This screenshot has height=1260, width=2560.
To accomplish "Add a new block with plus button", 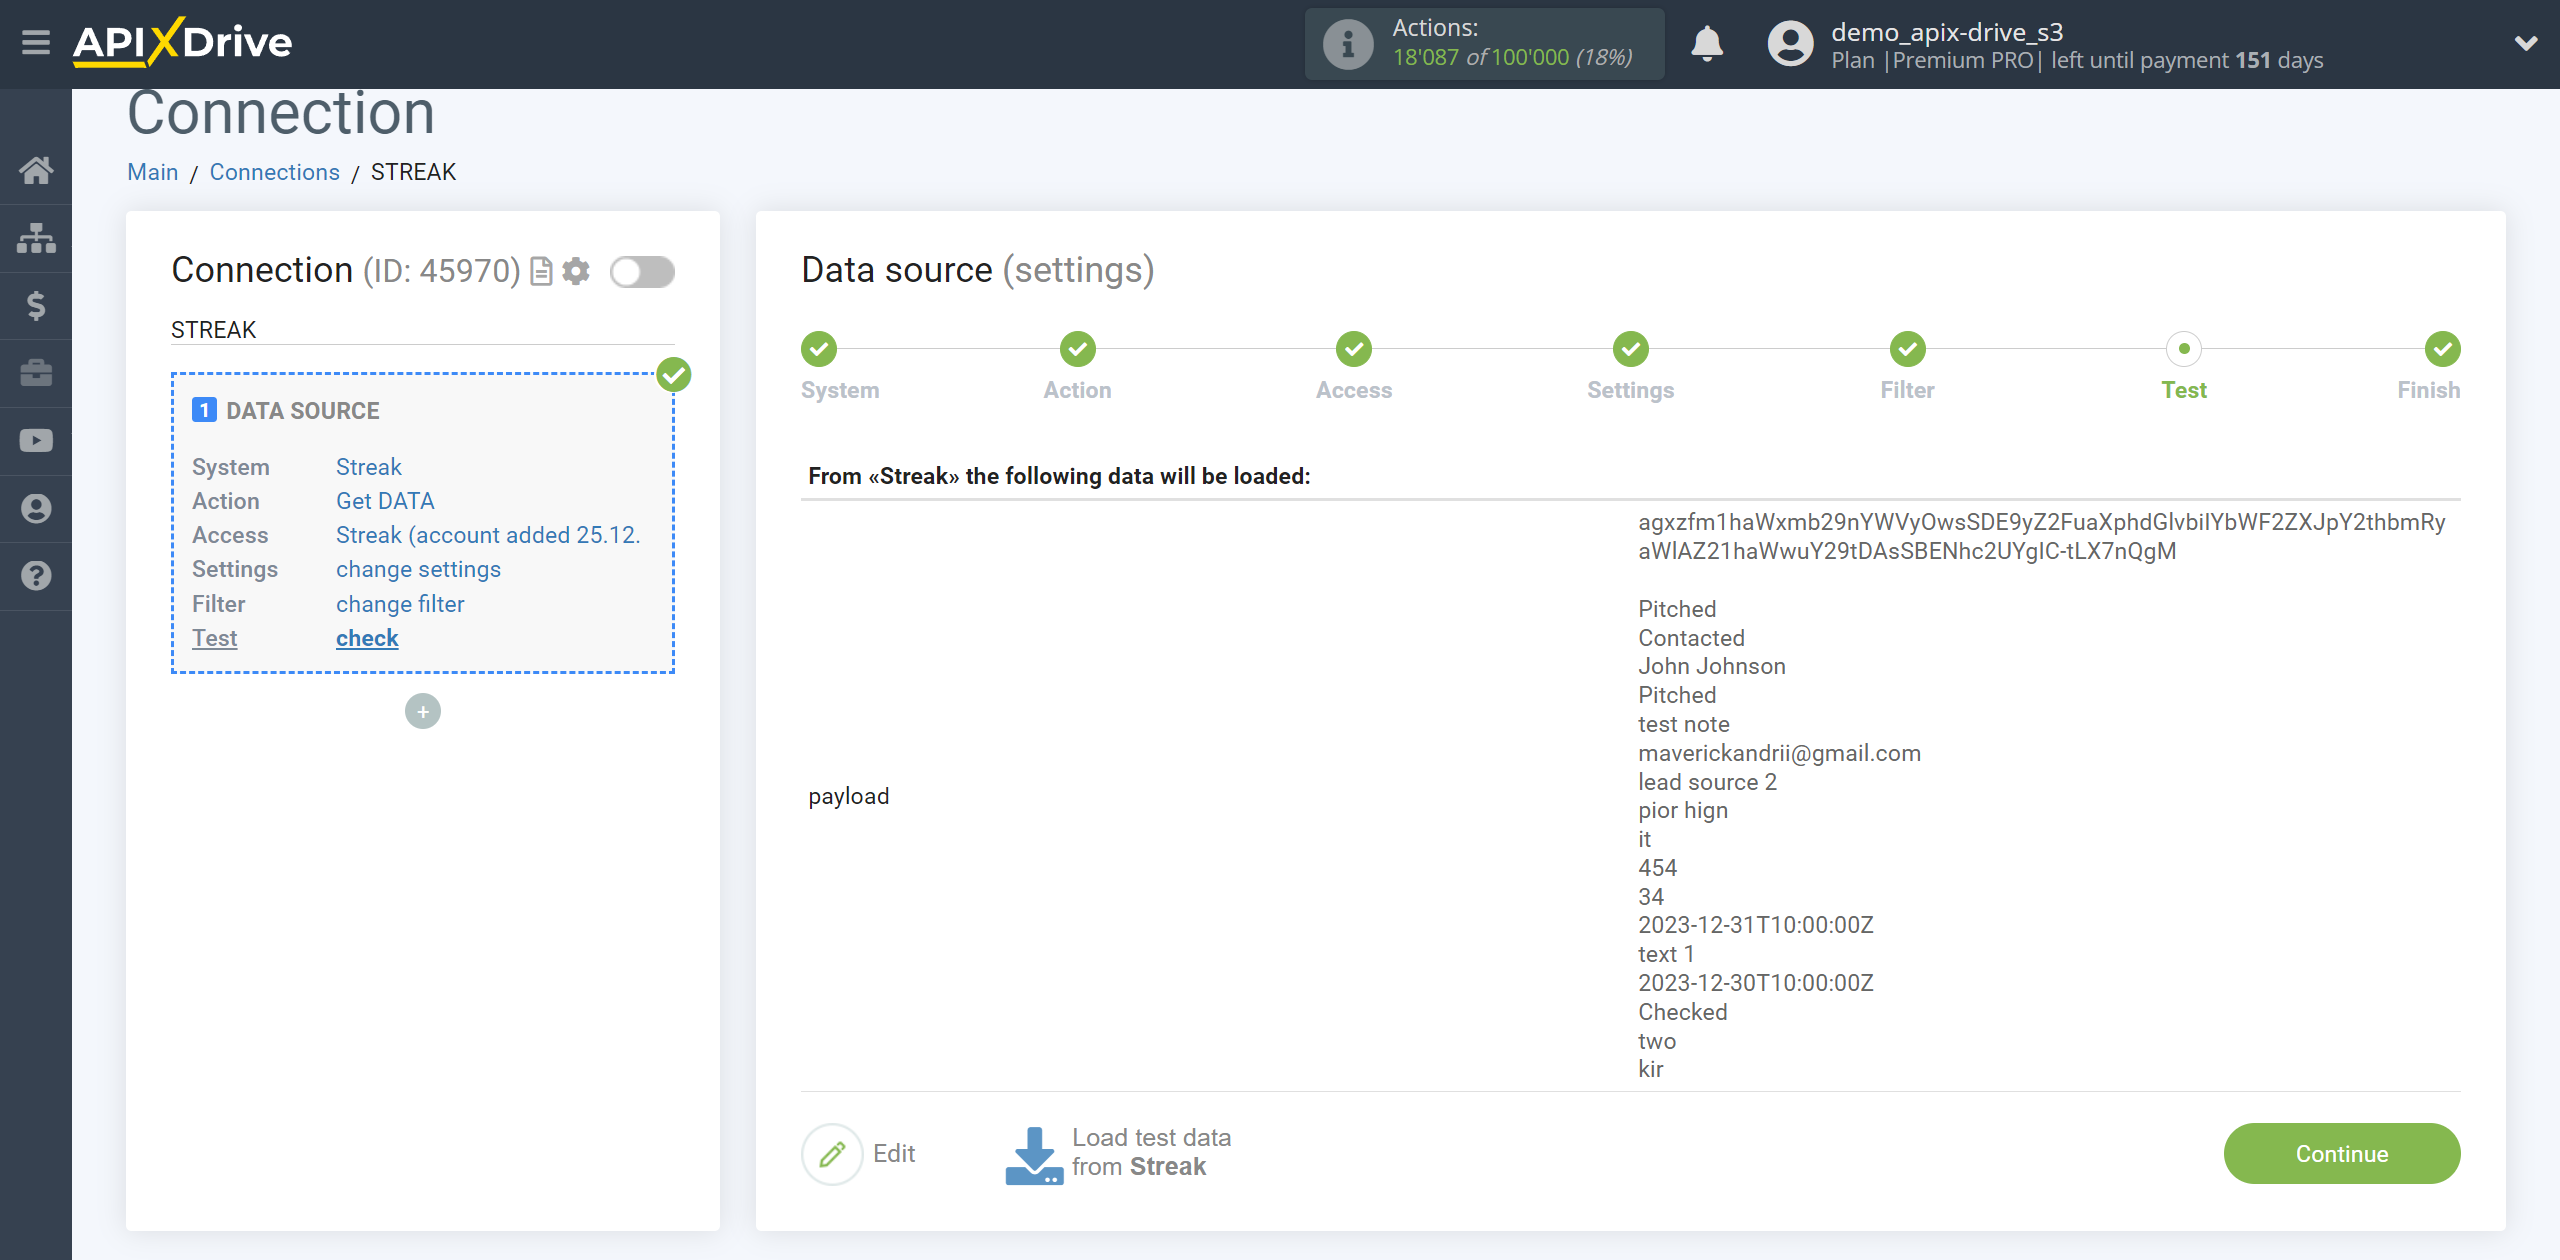I will pyautogui.click(x=423, y=712).
